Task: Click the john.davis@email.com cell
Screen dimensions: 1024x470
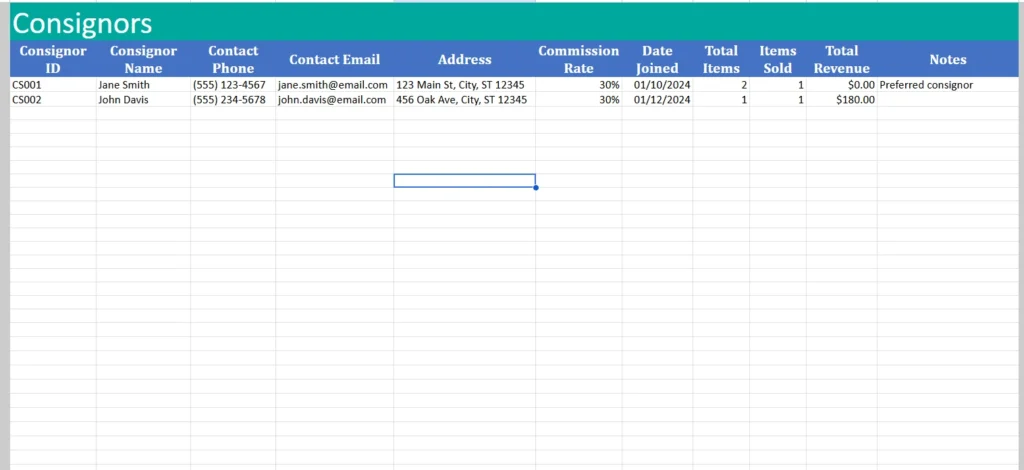Action: pyautogui.click(x=334, y=100)
